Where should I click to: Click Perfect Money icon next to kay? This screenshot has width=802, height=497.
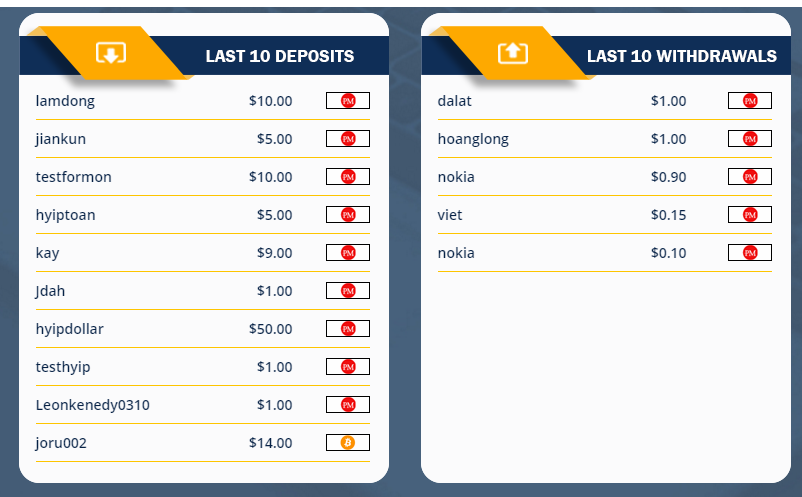click(x=348, y=253)
